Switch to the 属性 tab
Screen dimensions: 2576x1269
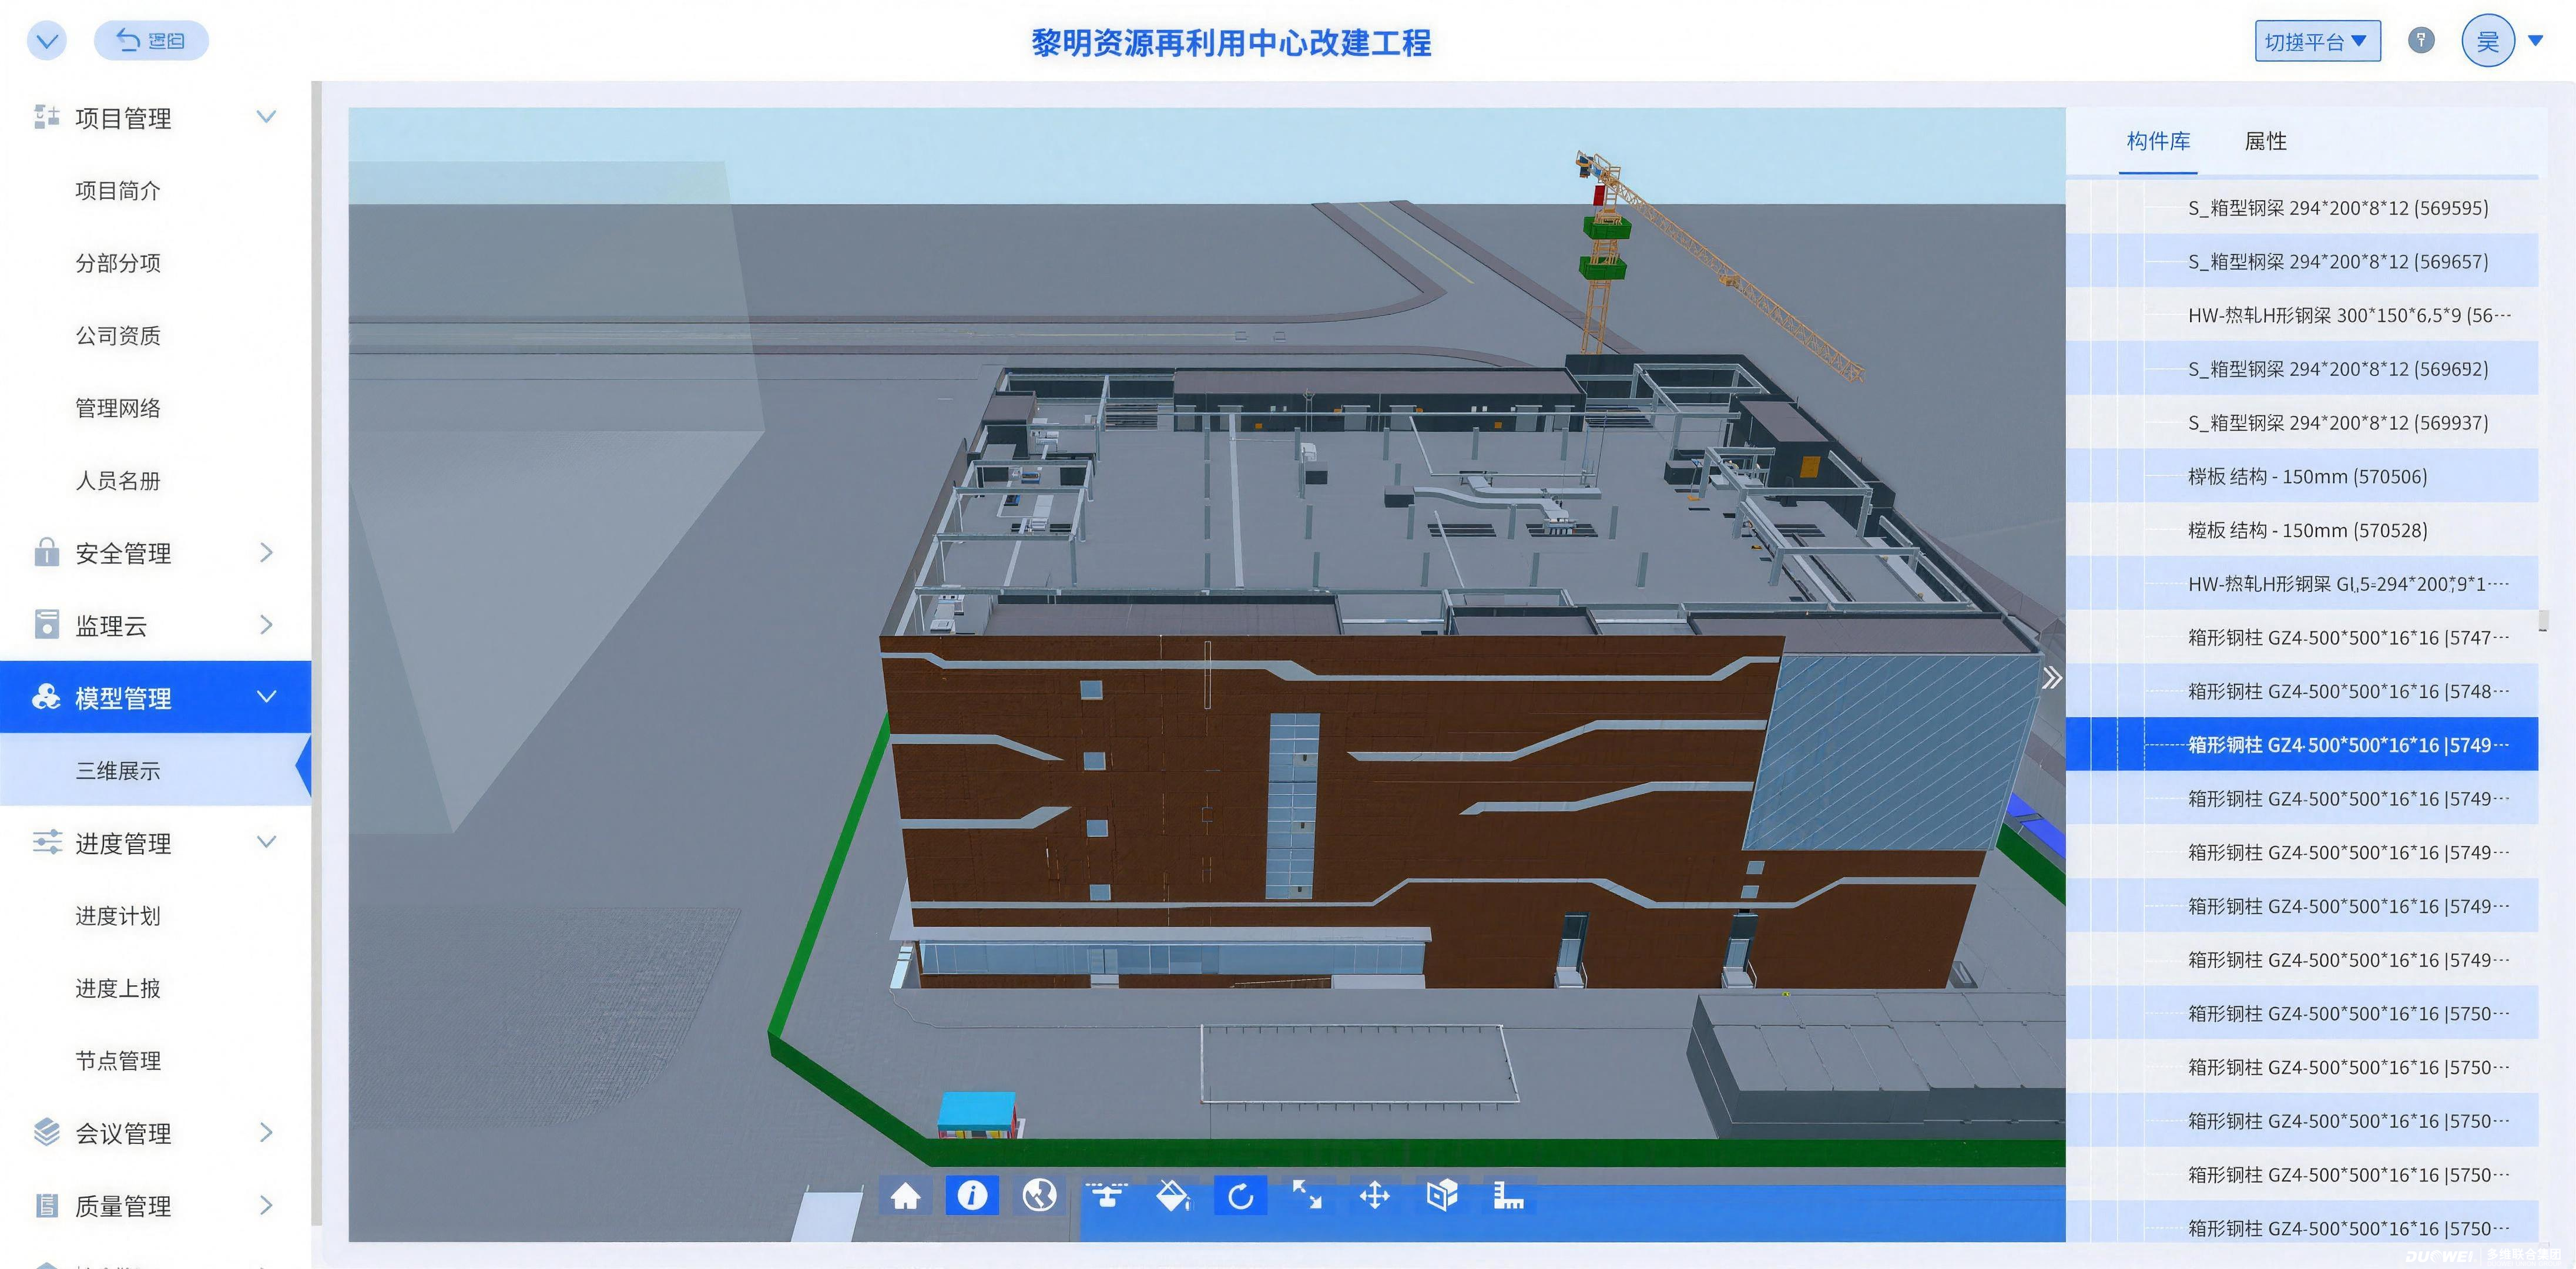point(2265,141)
